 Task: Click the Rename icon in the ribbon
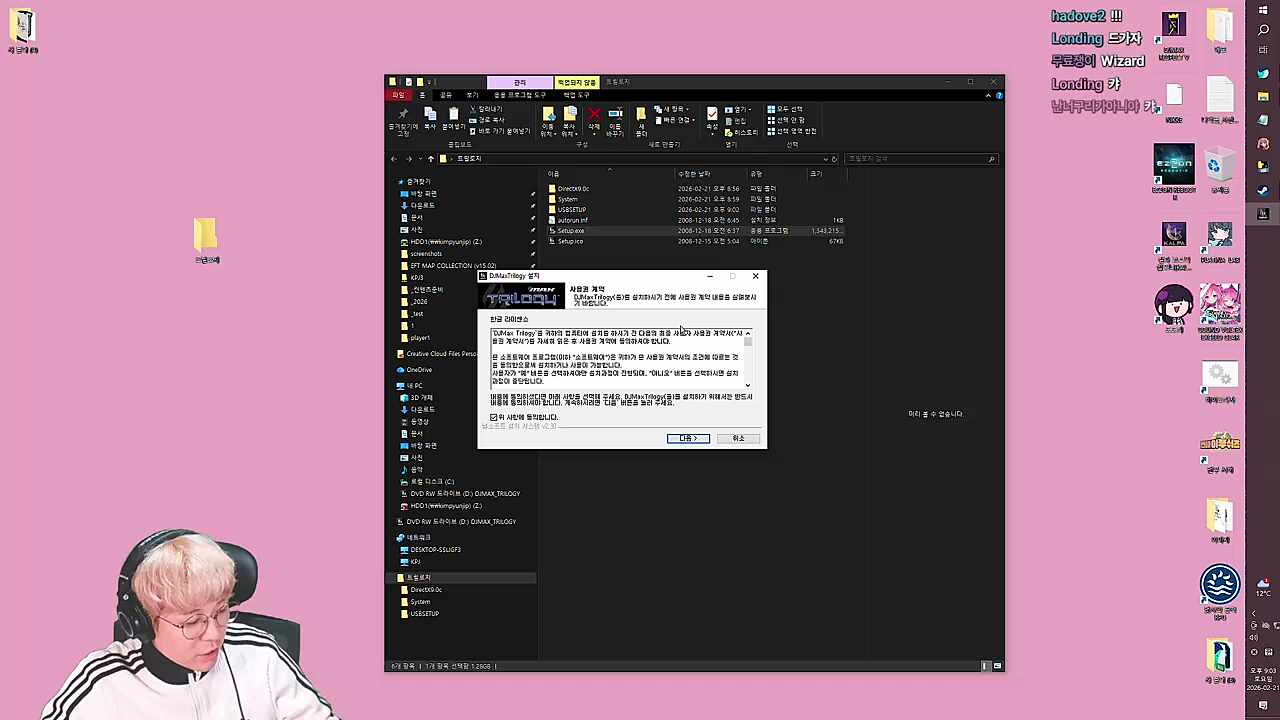pos(615,116)
